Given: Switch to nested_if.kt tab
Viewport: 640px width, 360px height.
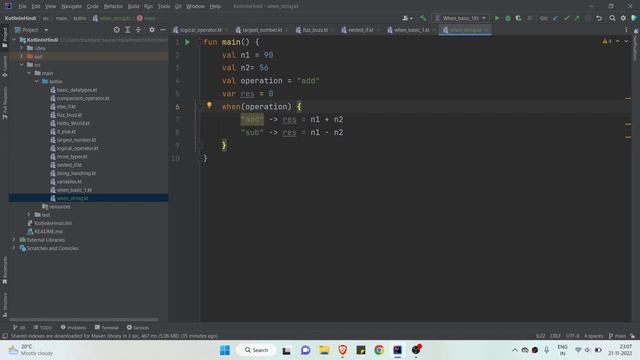Looking at the screenshot, I should pos(361,30).
